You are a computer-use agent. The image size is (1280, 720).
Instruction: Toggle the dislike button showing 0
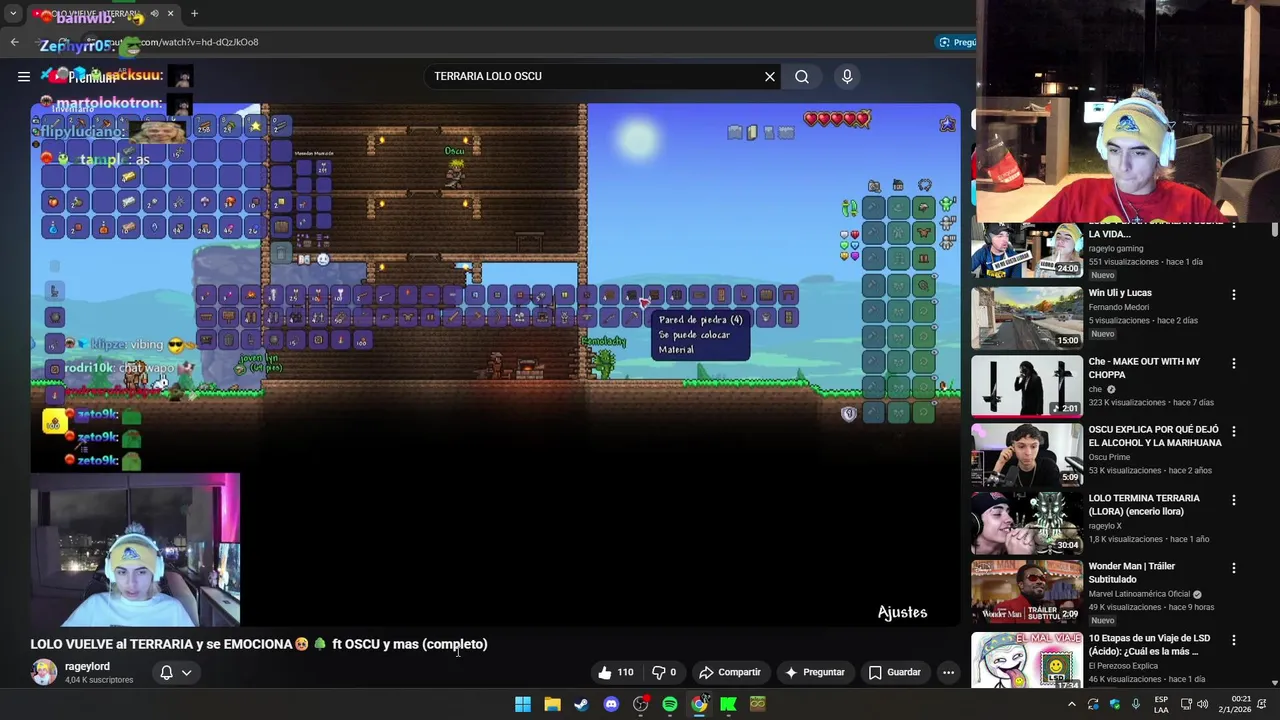(x=664, y=672)
